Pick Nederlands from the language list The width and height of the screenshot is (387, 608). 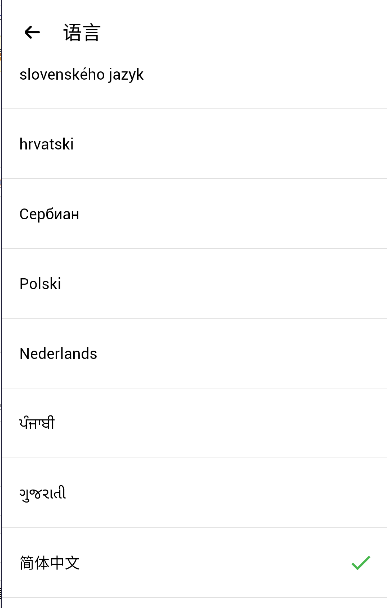coord(195,353)
